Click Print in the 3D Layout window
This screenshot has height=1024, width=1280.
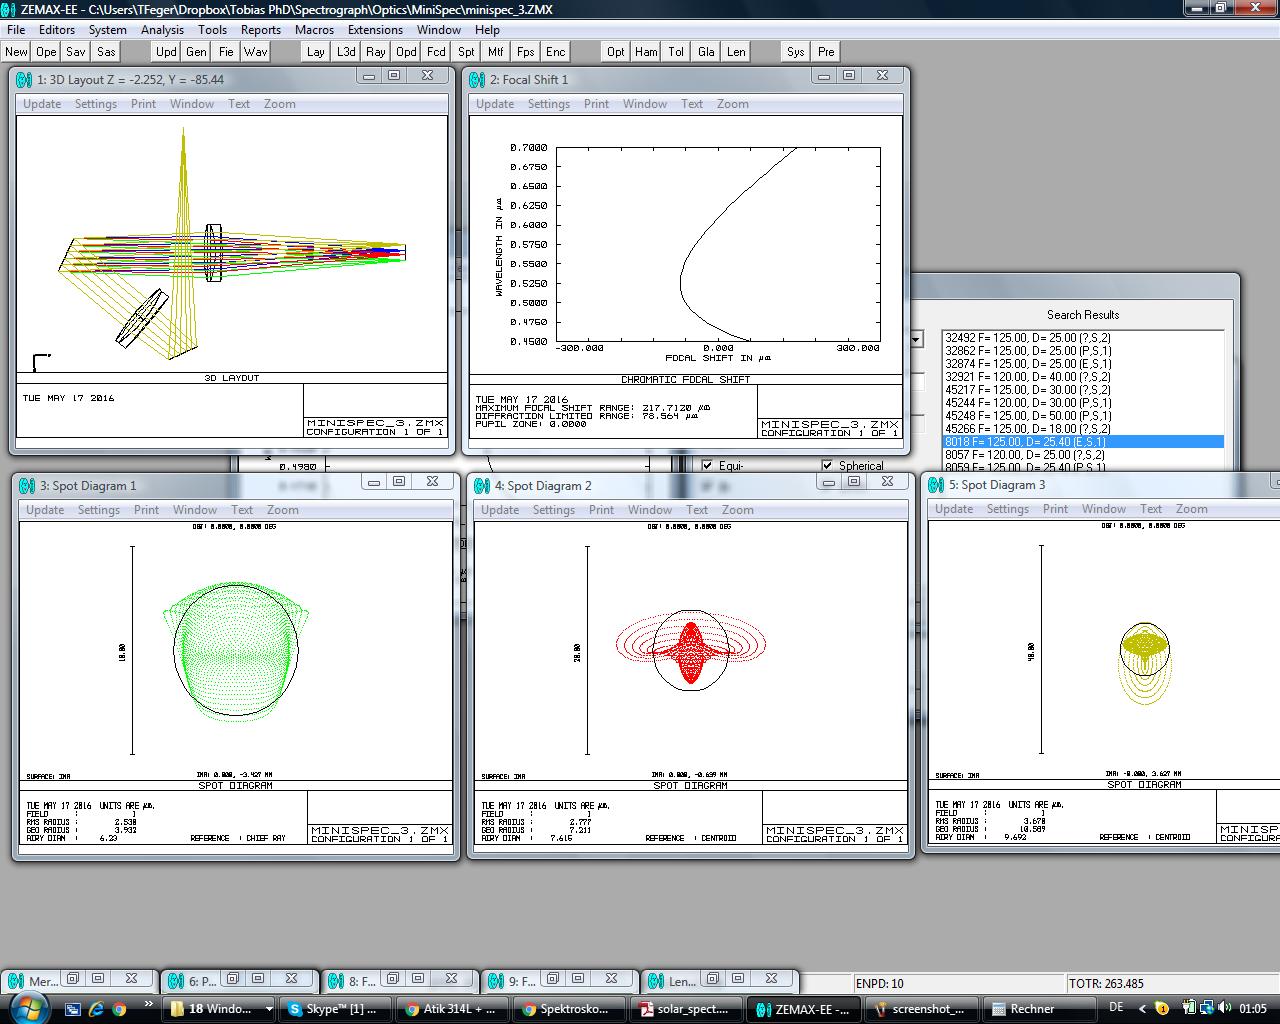(x=143, y=103)
